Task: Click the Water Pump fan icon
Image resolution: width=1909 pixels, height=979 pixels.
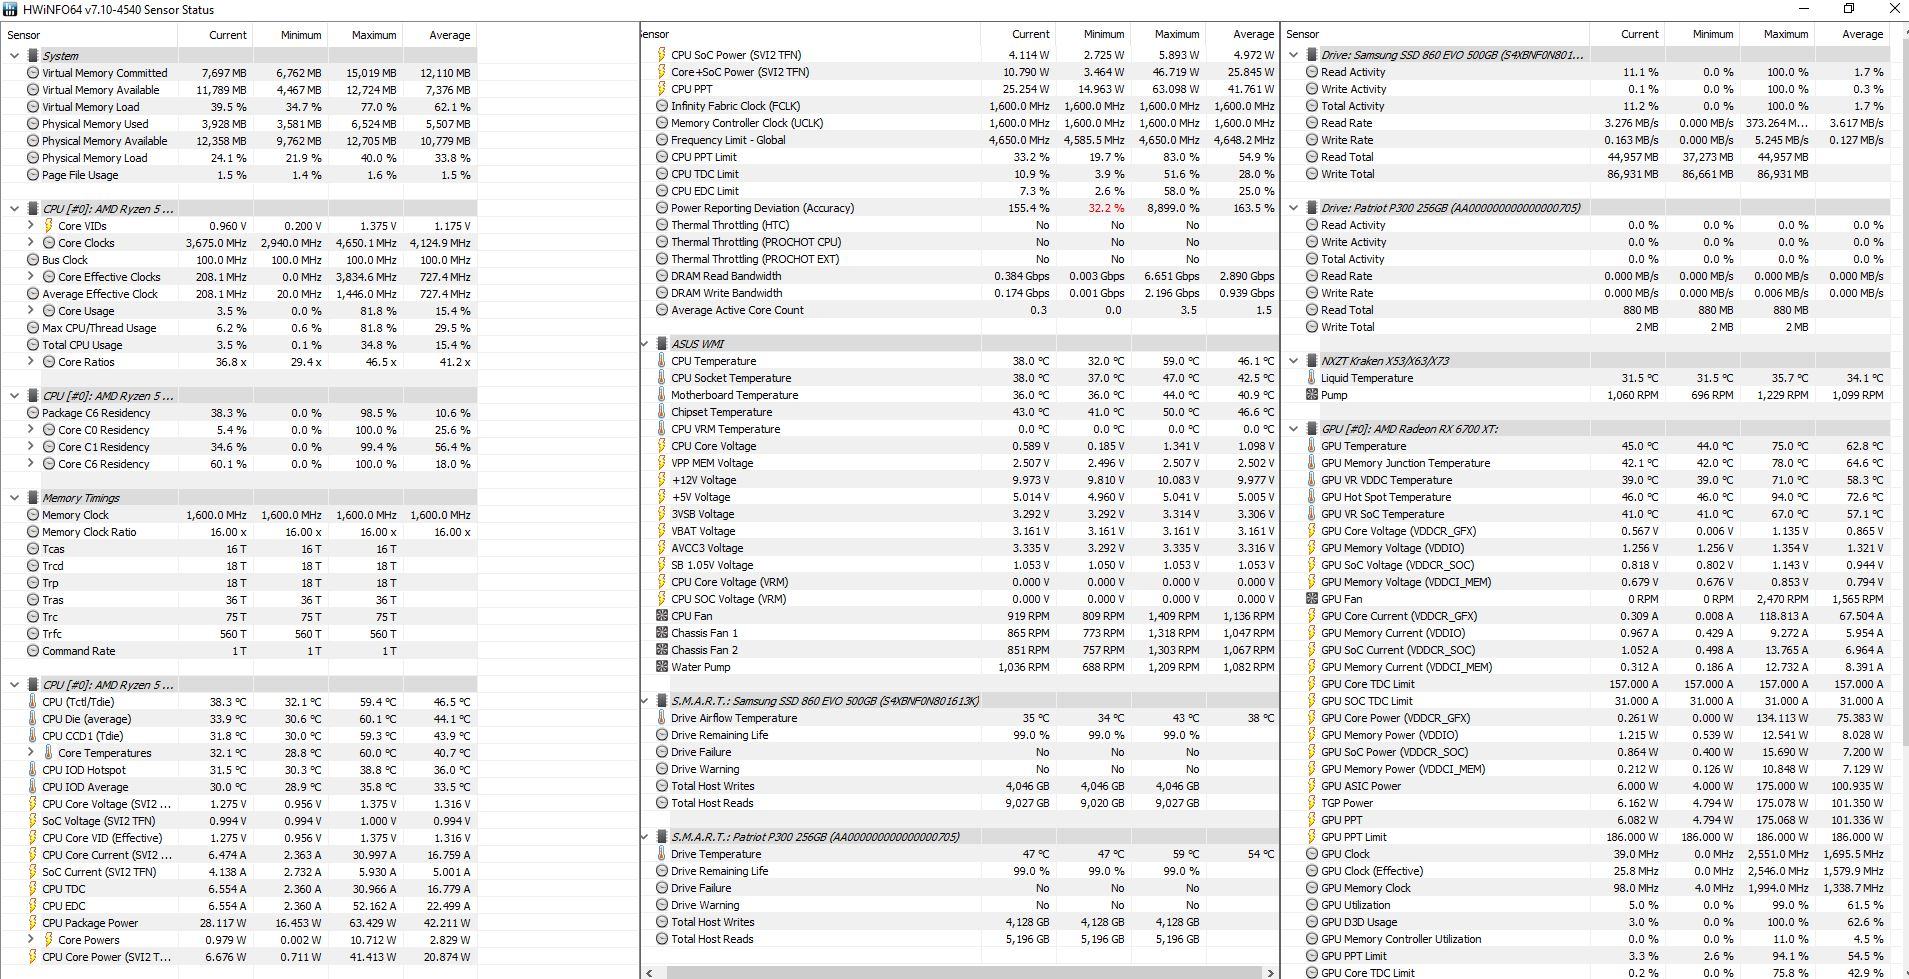Action: click(x=661, y=667)
